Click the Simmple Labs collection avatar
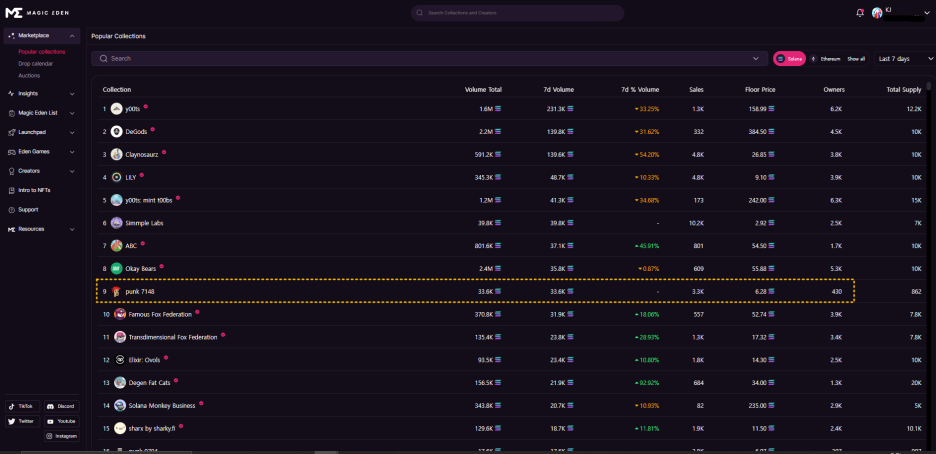Viewport: 936px width, 454px height. pyautogui.click(x=116, y=223)
